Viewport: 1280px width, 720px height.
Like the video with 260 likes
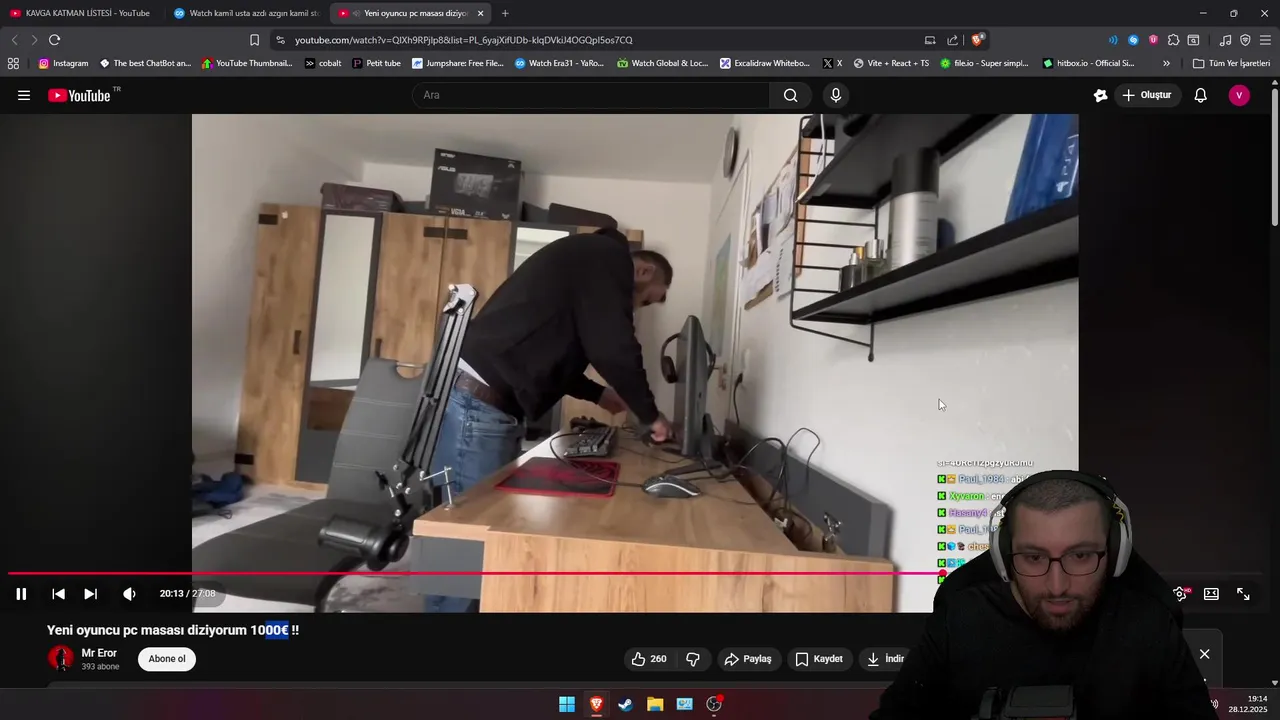coord(649,659)
